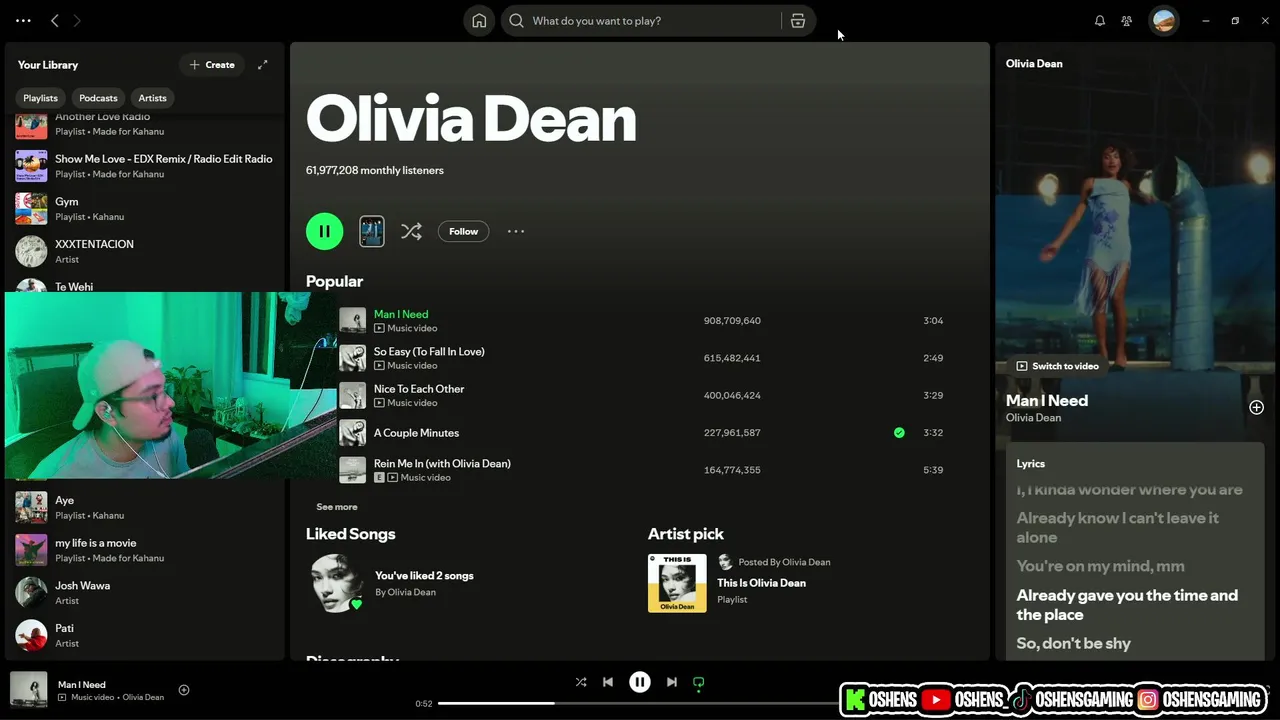Filter the library by Podcasts
The height and width of the screenshot is (720, 1280).
(x=98, y=98)
